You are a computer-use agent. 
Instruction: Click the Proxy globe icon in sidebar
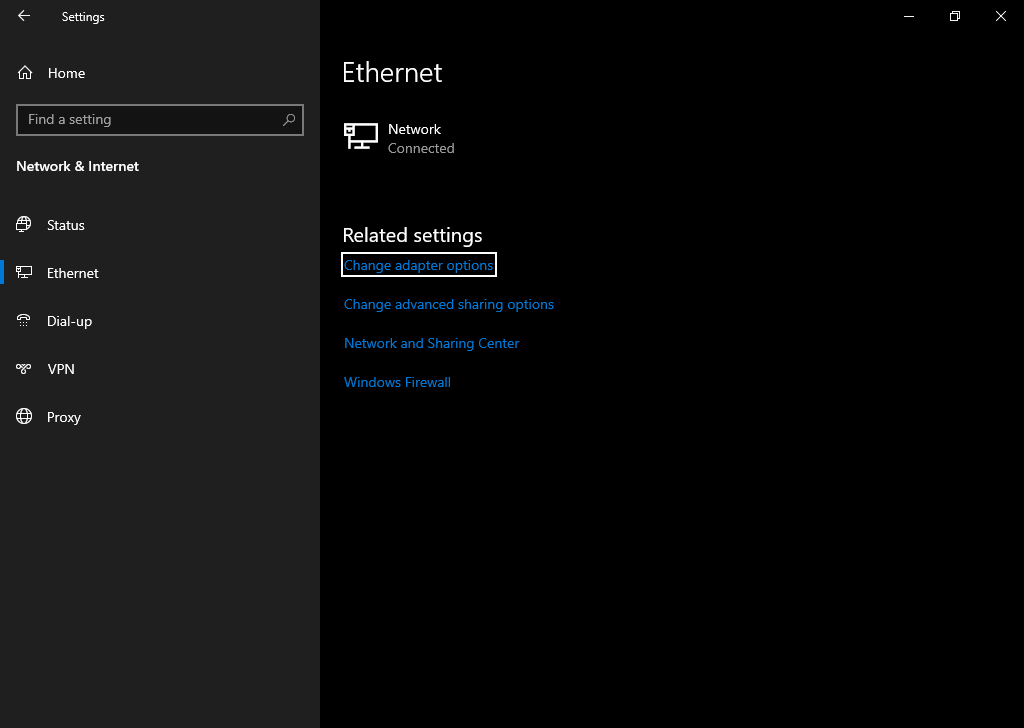point(24,417)
